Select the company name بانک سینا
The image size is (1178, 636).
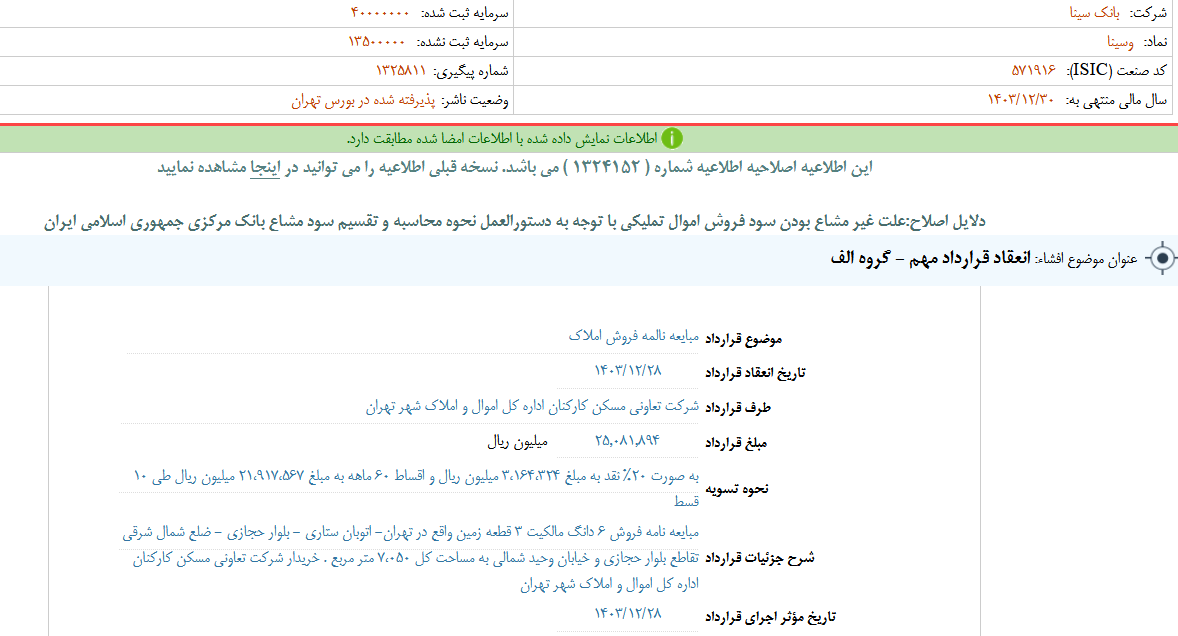(1093, 15)
